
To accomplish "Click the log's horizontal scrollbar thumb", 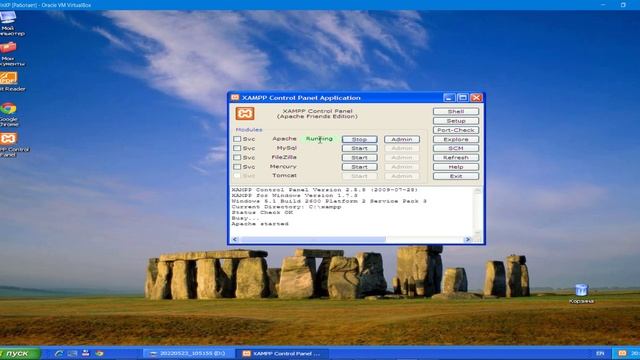I will coord(312,239).
